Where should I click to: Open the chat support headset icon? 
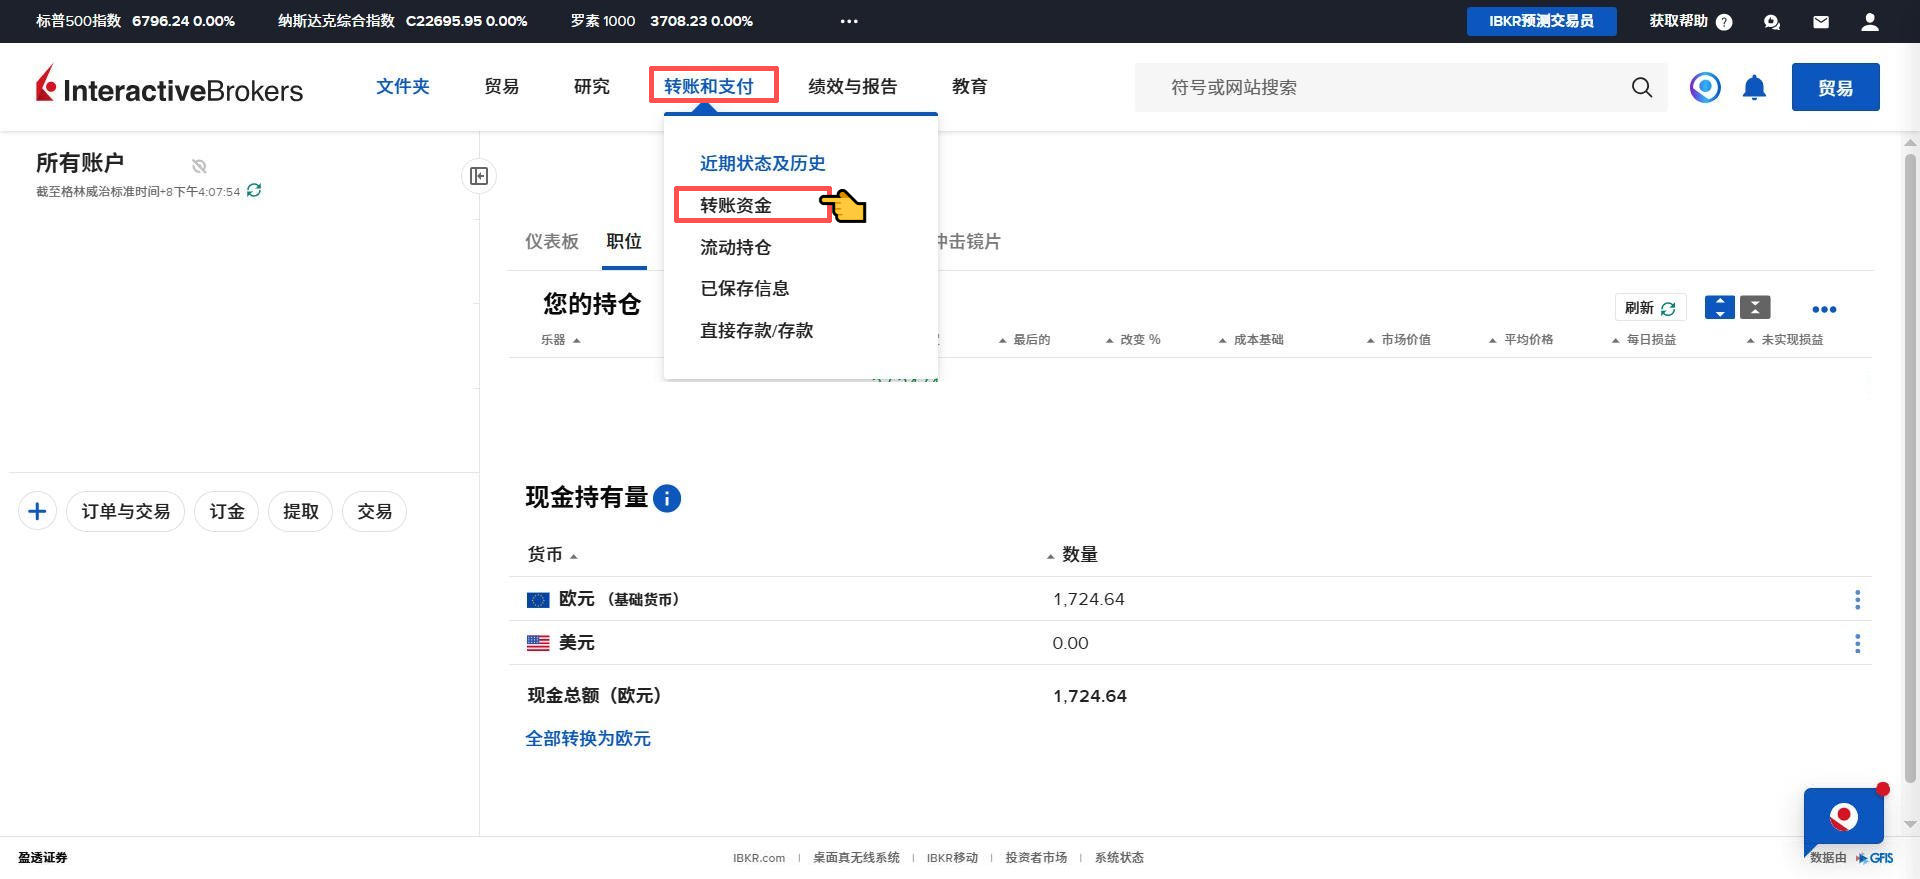click(x=1772, y=21)
